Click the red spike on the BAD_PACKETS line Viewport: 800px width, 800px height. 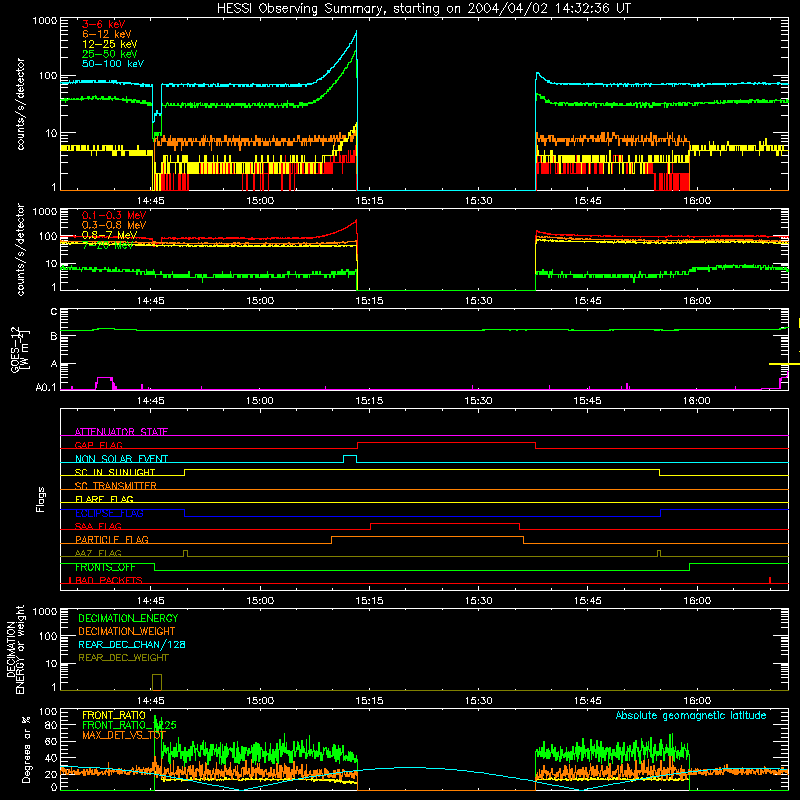(x=770, y=580)
